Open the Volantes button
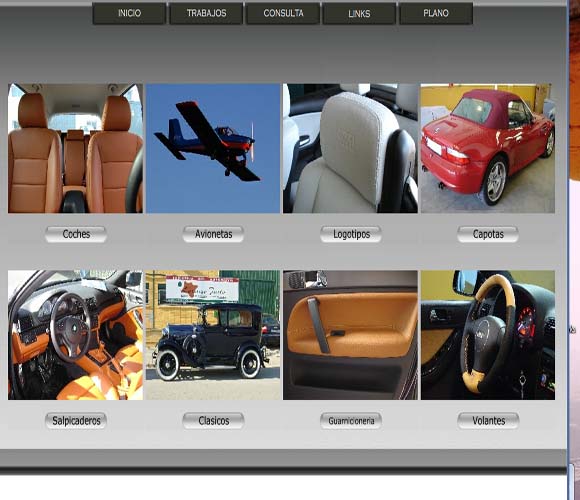This screenshot has height=500, width=580. click(488, 421)
